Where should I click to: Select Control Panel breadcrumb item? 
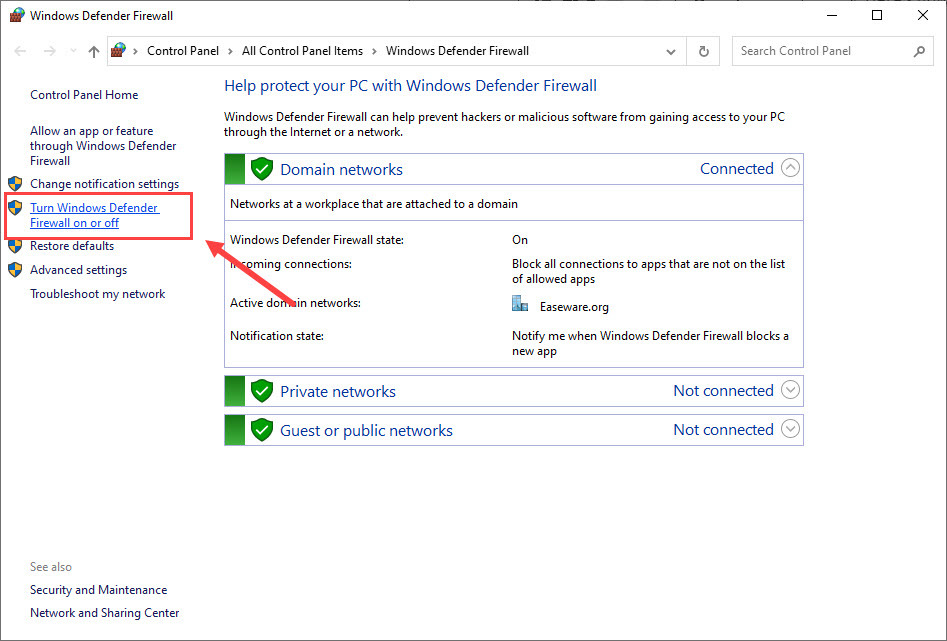click(x=183, y=51)
